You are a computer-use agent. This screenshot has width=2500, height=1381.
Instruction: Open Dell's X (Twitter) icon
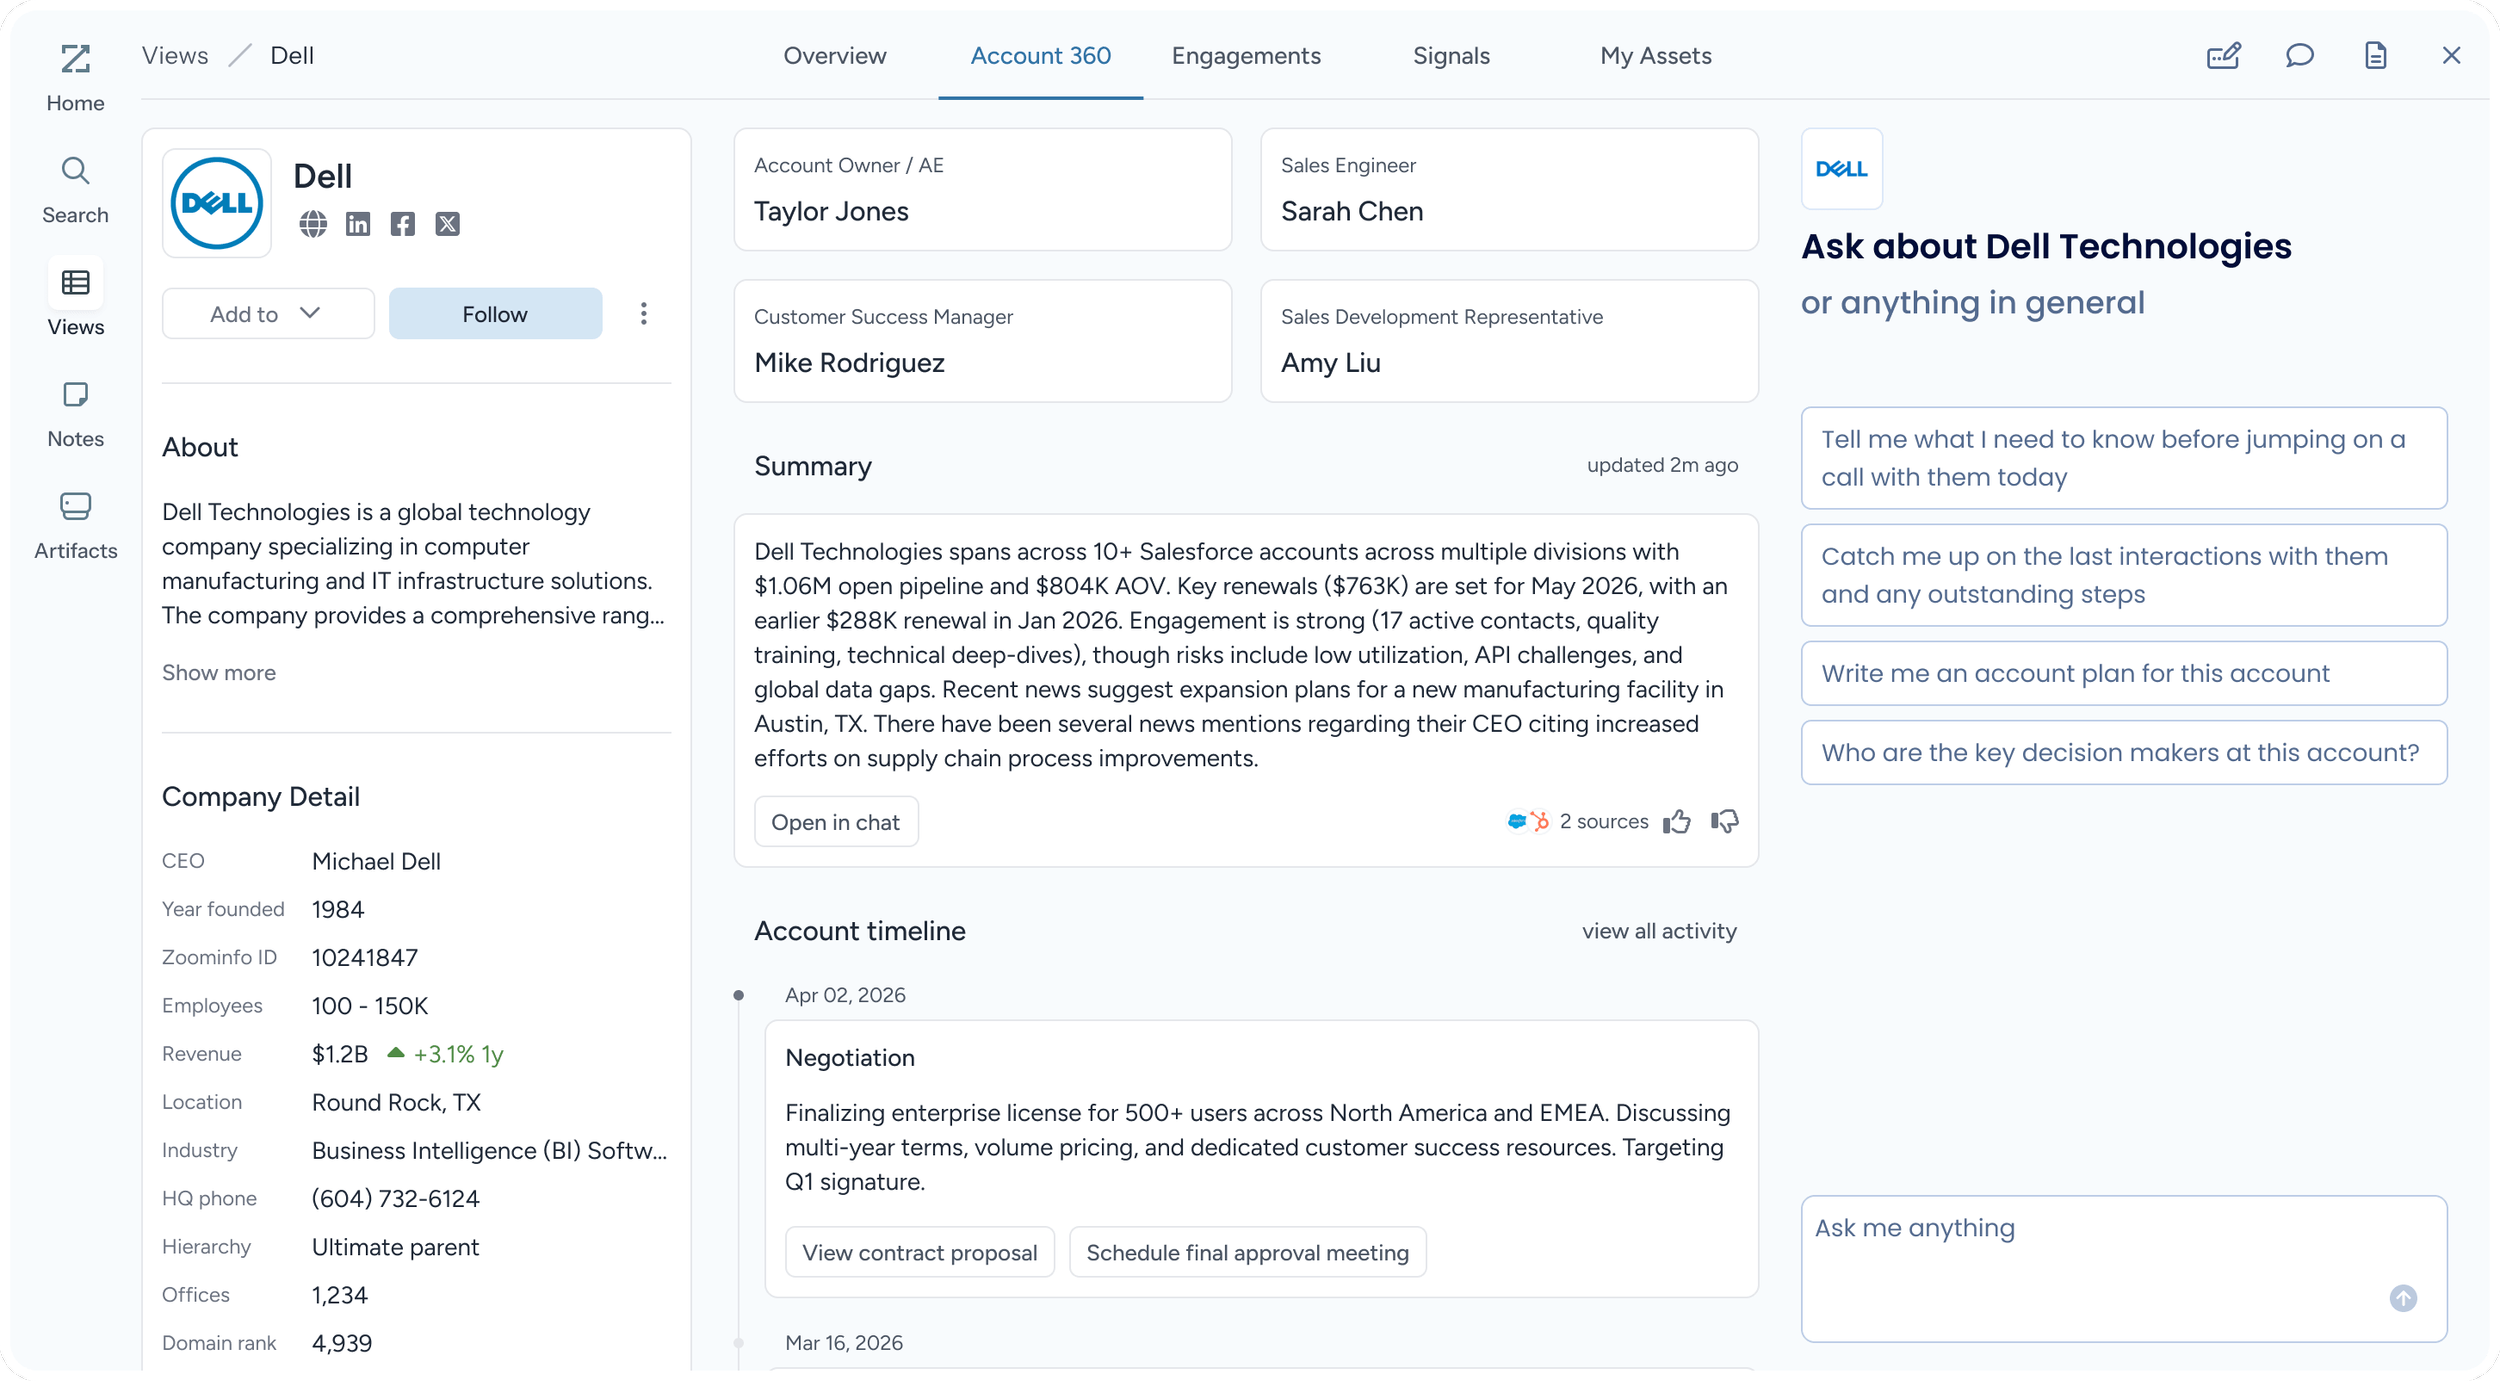pos(448,224)
